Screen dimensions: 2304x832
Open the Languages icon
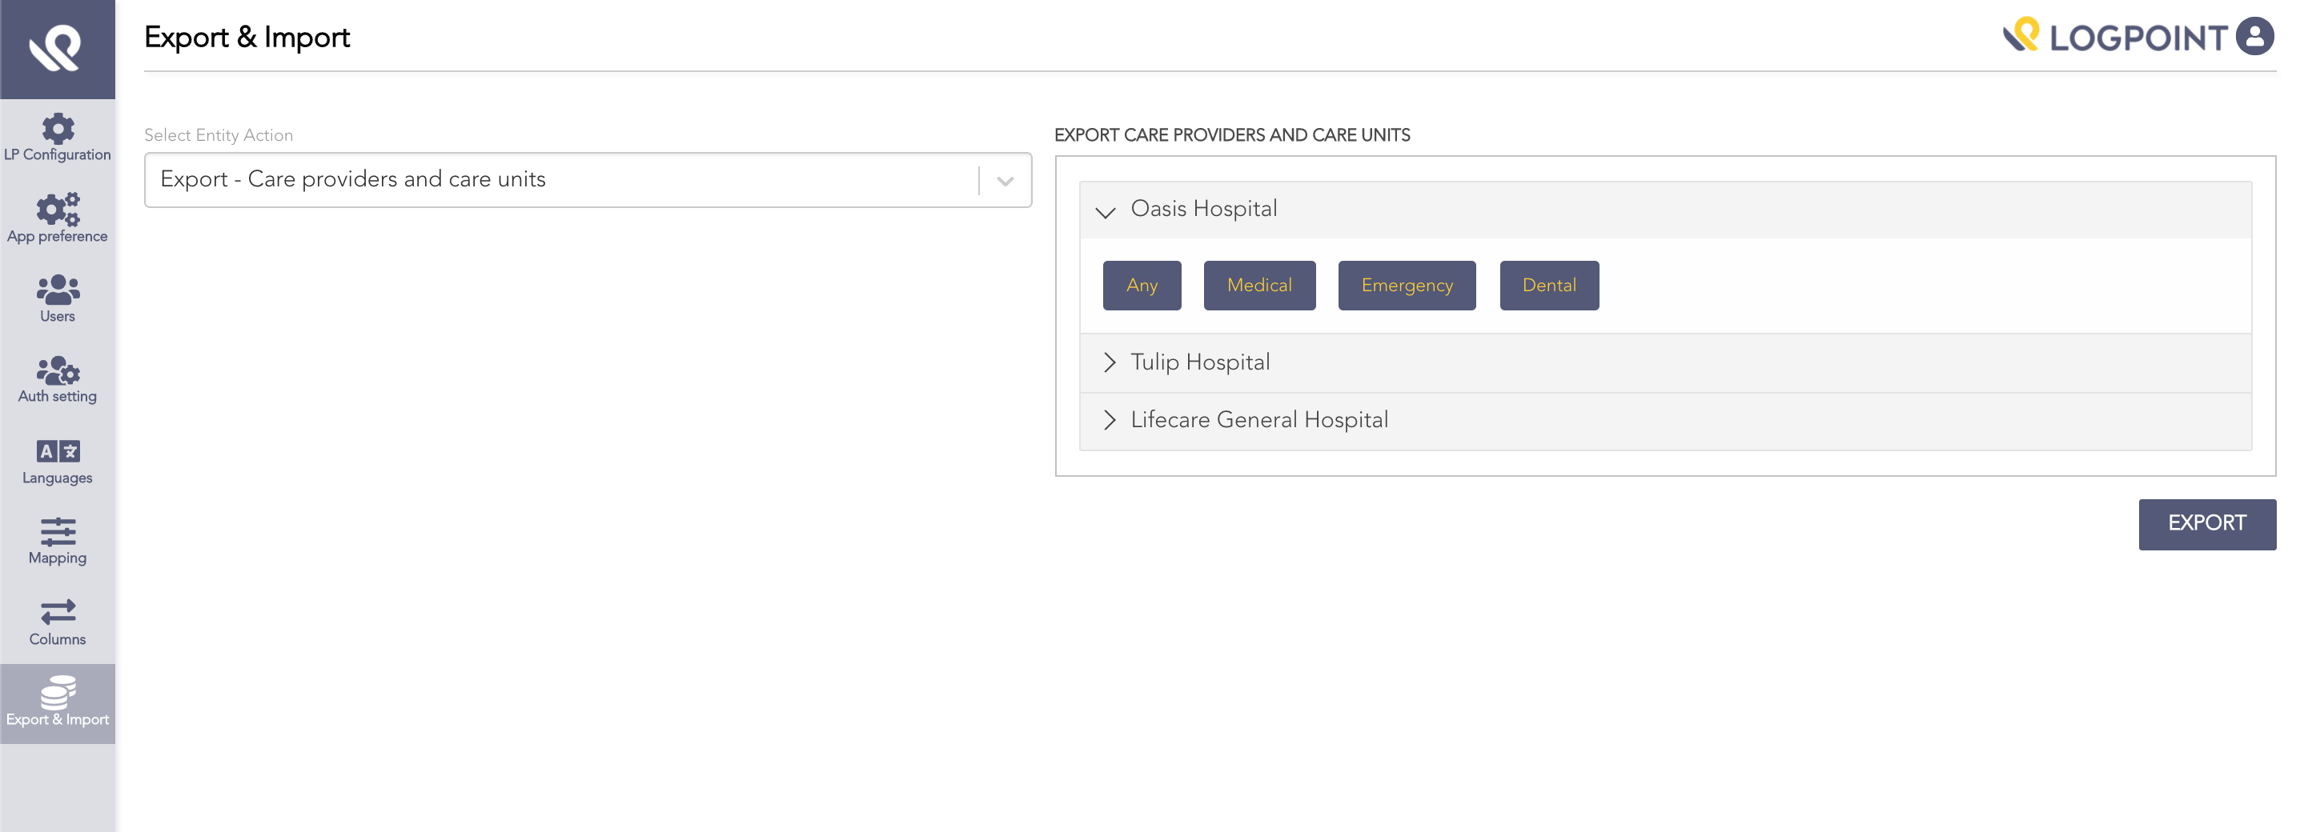[x=58, y=451]
